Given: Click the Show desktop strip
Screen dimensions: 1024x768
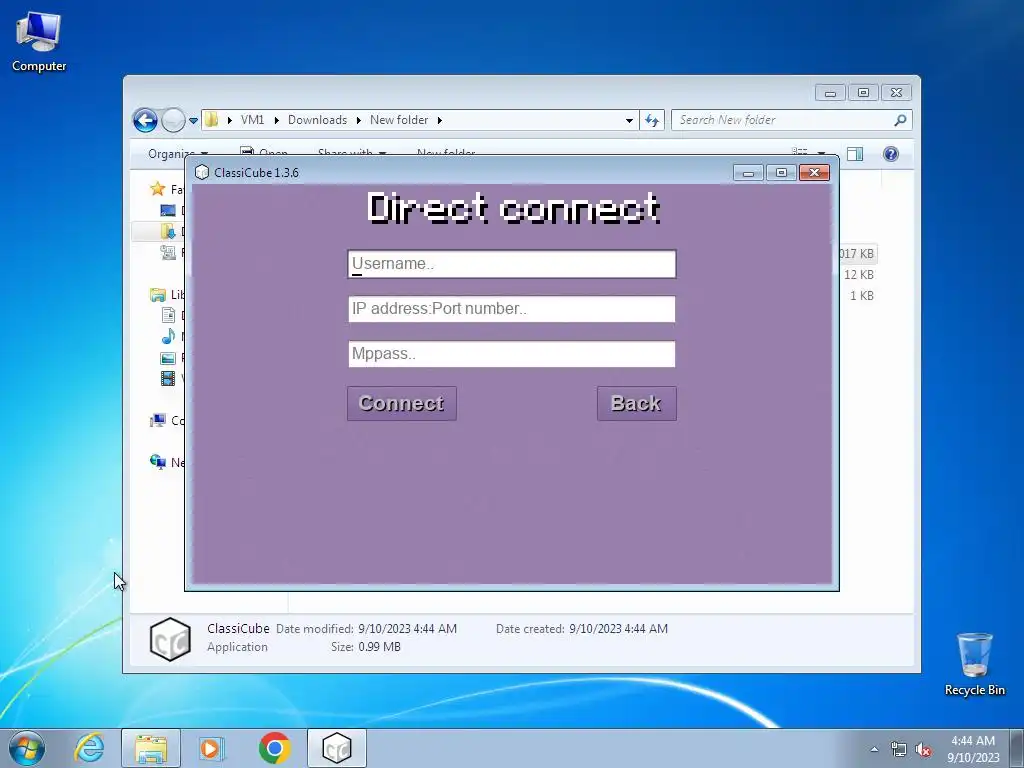Looking at the screenshot, I should [1017, 748].
